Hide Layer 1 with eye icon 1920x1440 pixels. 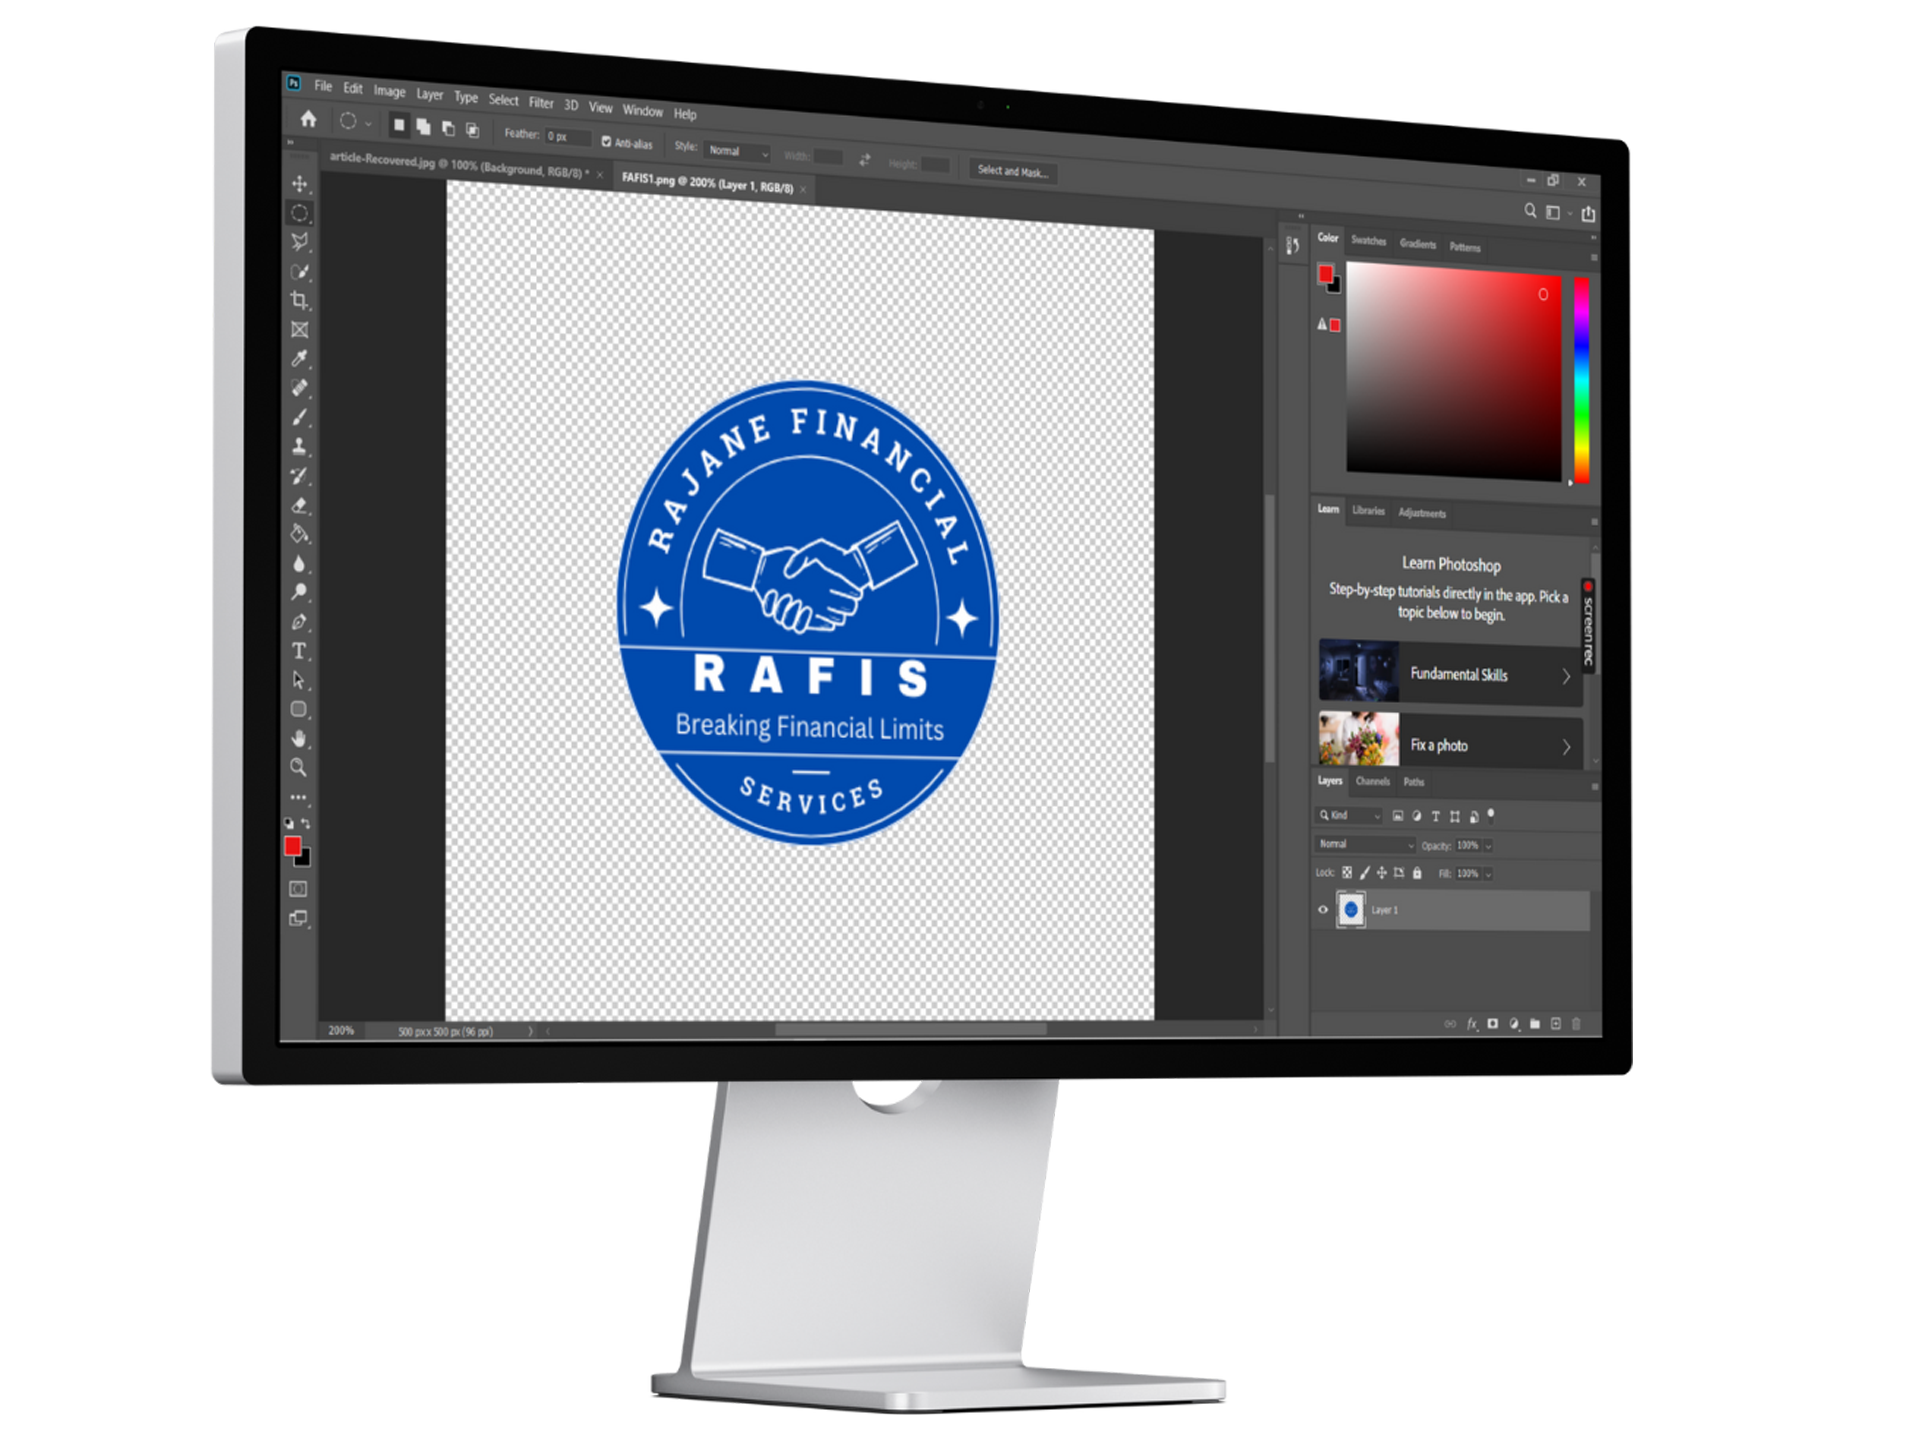point(1323,910)
